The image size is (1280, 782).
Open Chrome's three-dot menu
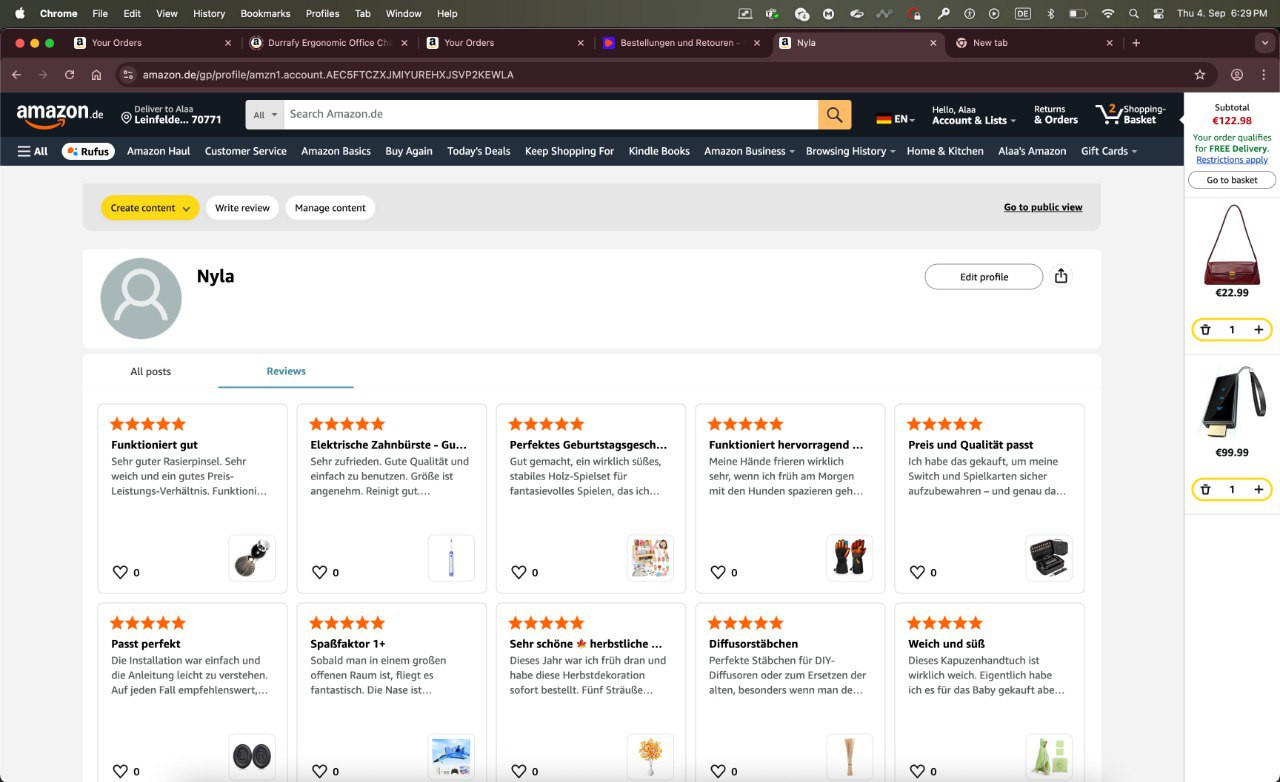[1264, 75]
